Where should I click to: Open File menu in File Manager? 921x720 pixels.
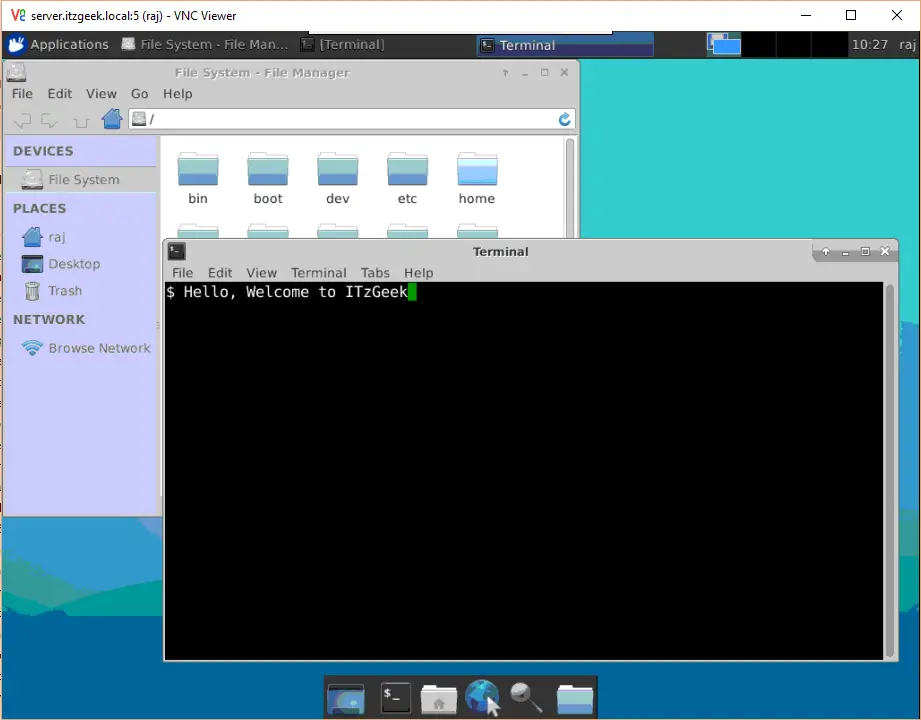pyautogui.click(x=22, y=93)
